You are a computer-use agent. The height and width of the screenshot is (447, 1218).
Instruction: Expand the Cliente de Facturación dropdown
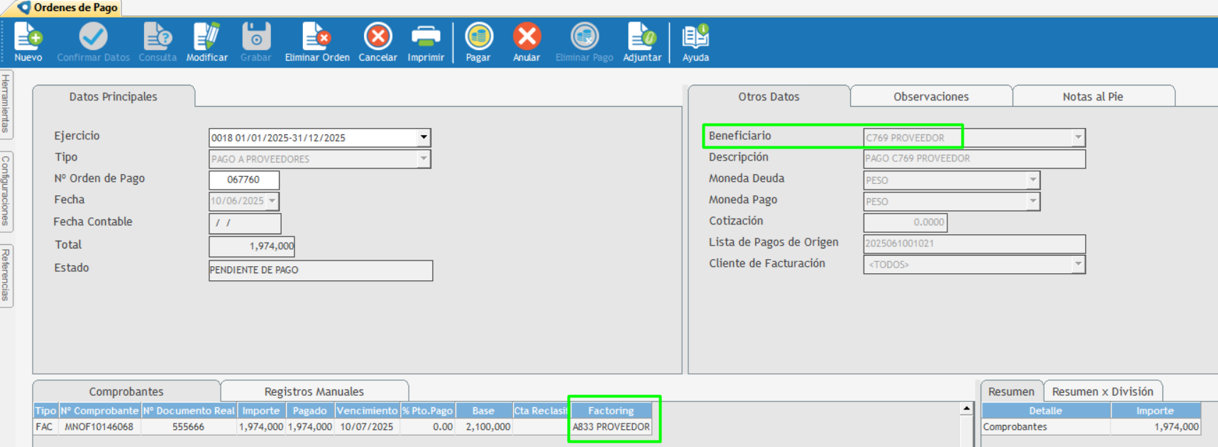point(1077,265)
